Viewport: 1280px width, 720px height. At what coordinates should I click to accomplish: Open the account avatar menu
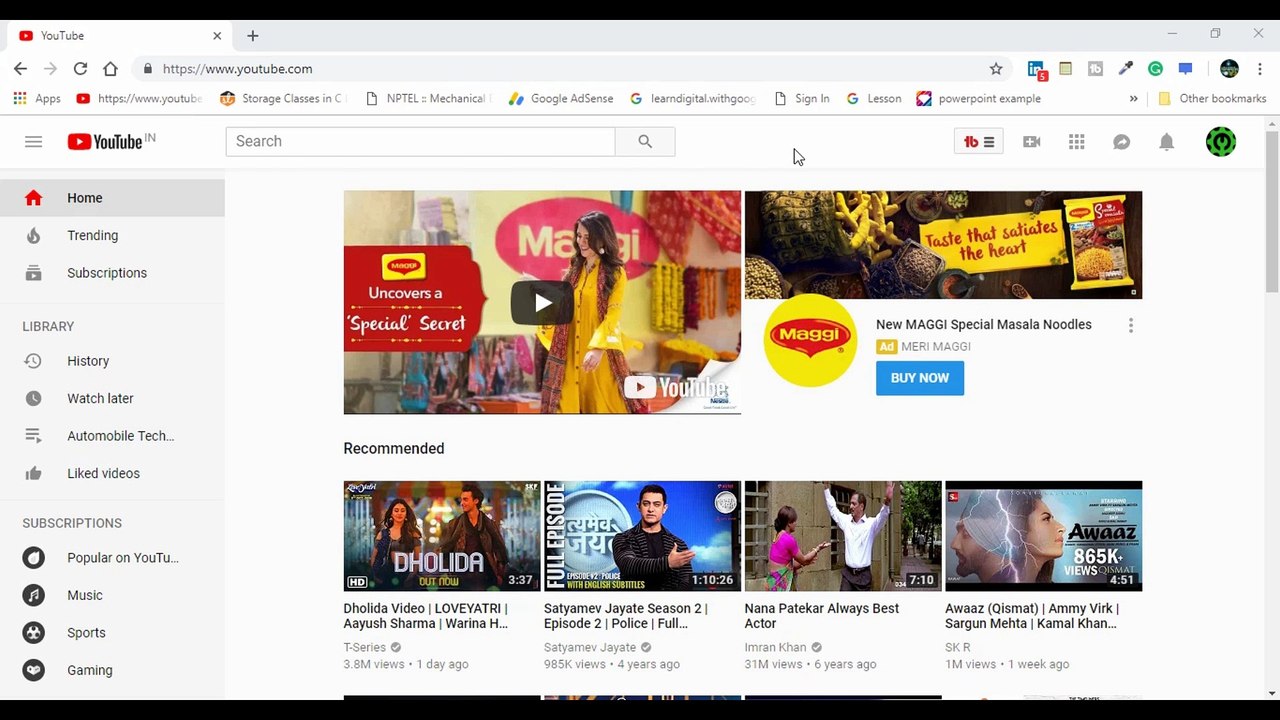[x=1221, y=142]
